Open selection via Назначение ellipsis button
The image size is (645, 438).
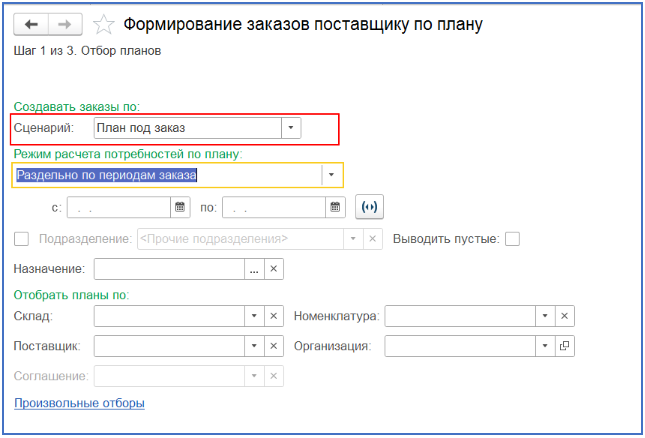(x=254, y=269)
